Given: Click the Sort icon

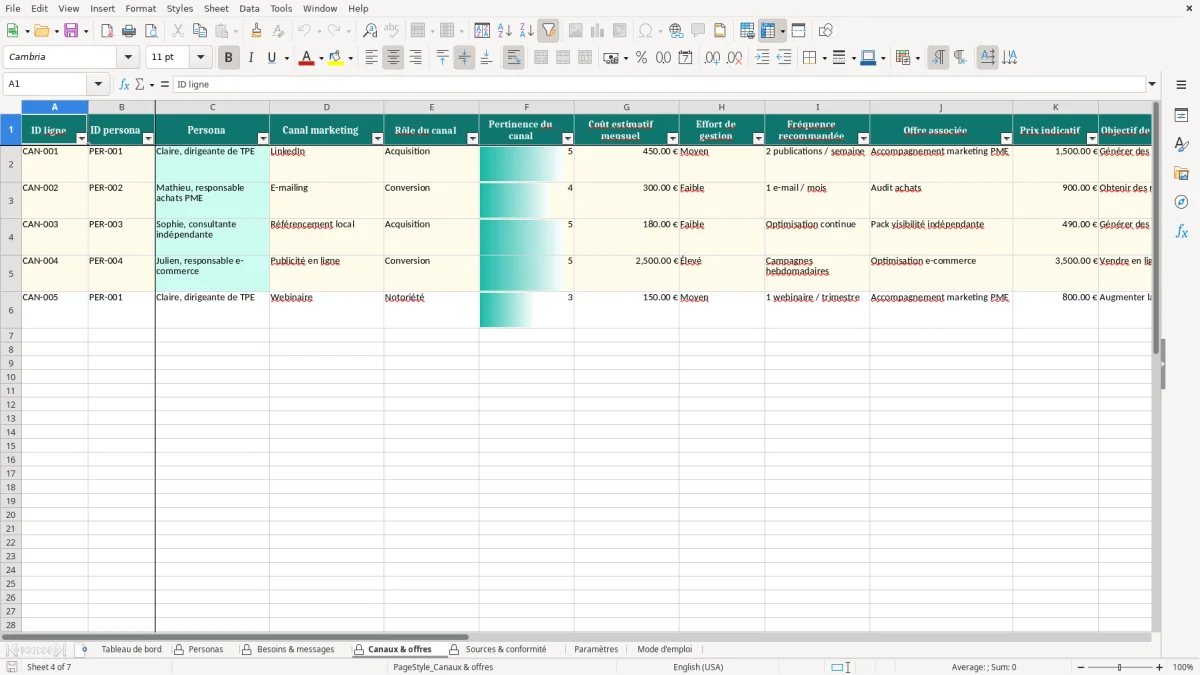Looking at the screenshot, I should click(482, 31).
